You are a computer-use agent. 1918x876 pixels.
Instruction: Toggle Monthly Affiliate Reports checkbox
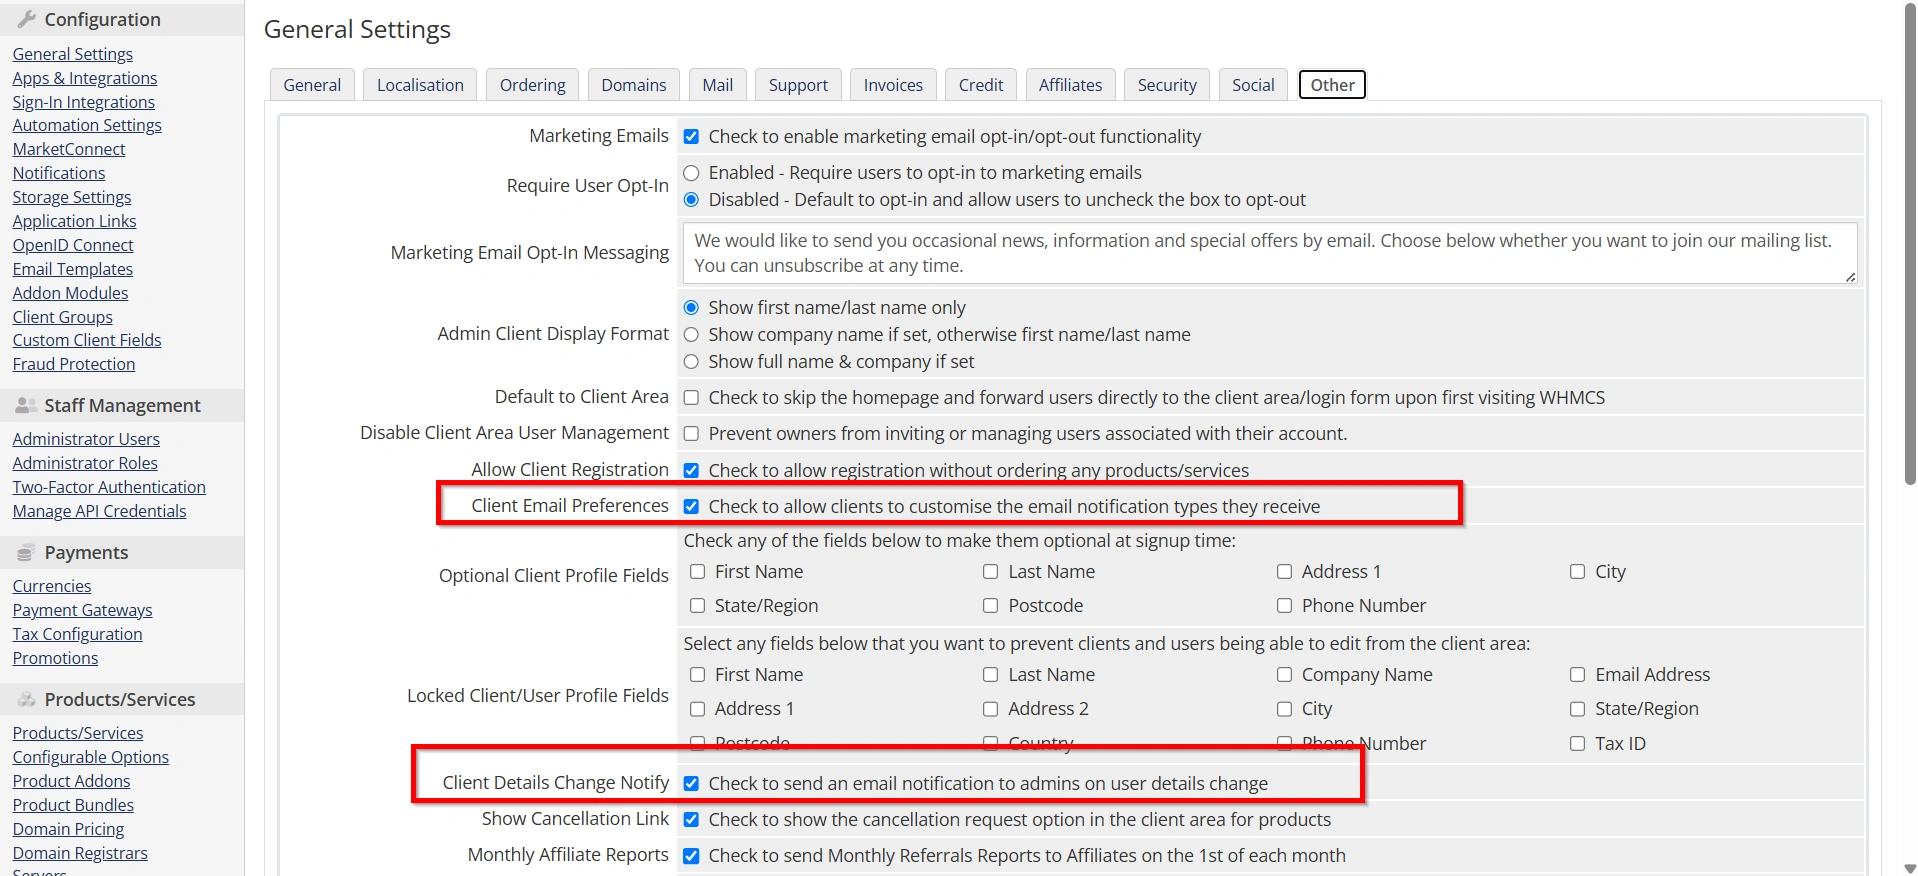[691, 856]
